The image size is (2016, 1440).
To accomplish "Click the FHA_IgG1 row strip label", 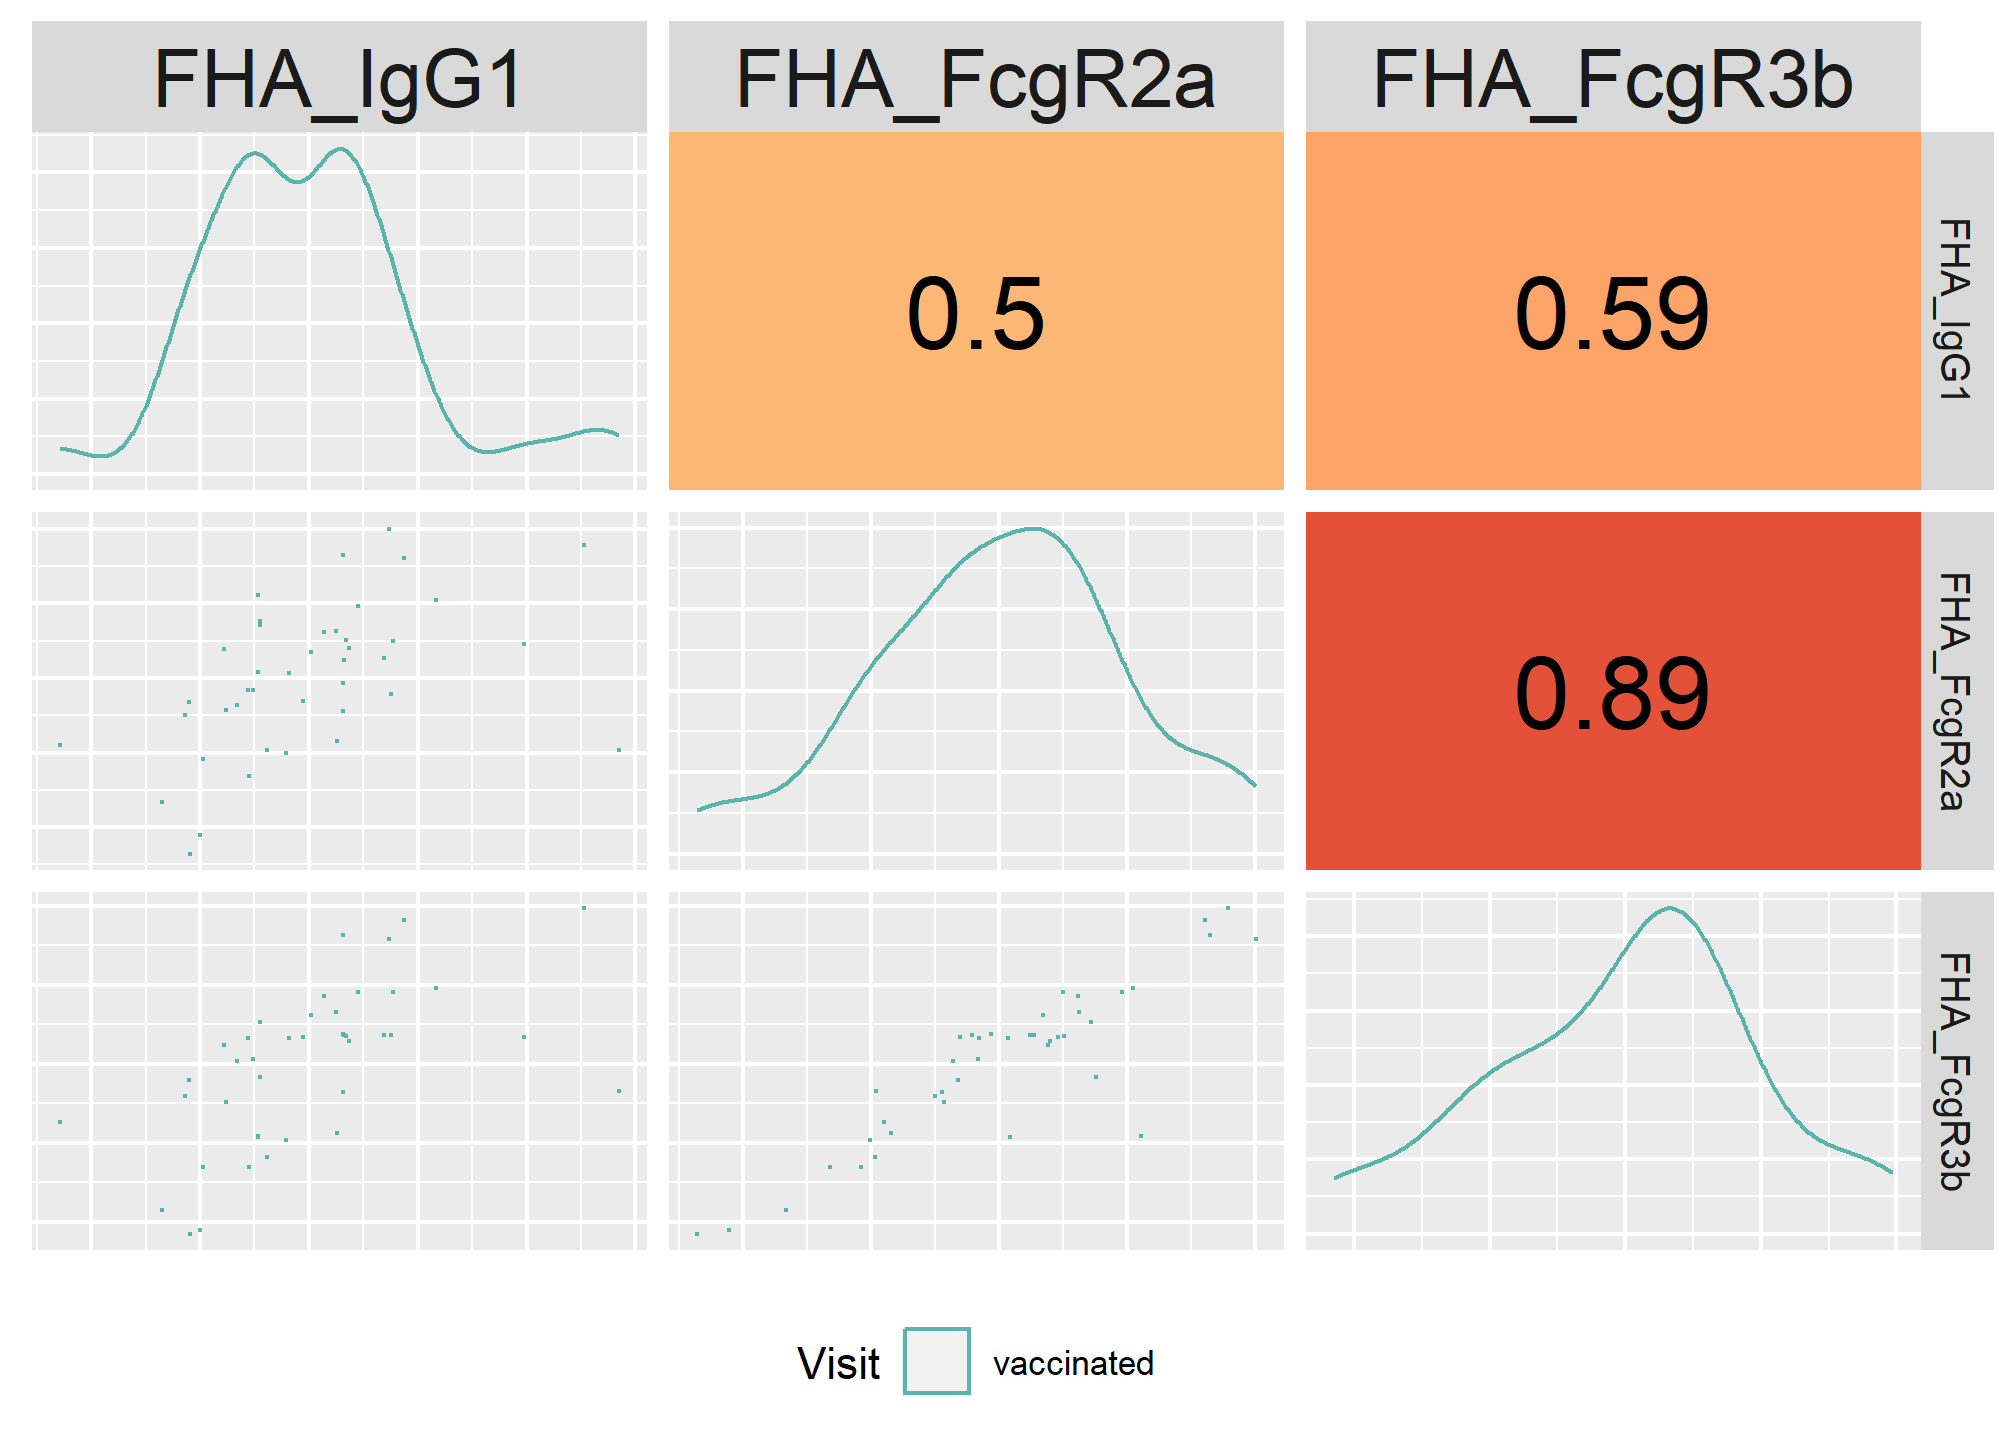I will (1957, 311).
